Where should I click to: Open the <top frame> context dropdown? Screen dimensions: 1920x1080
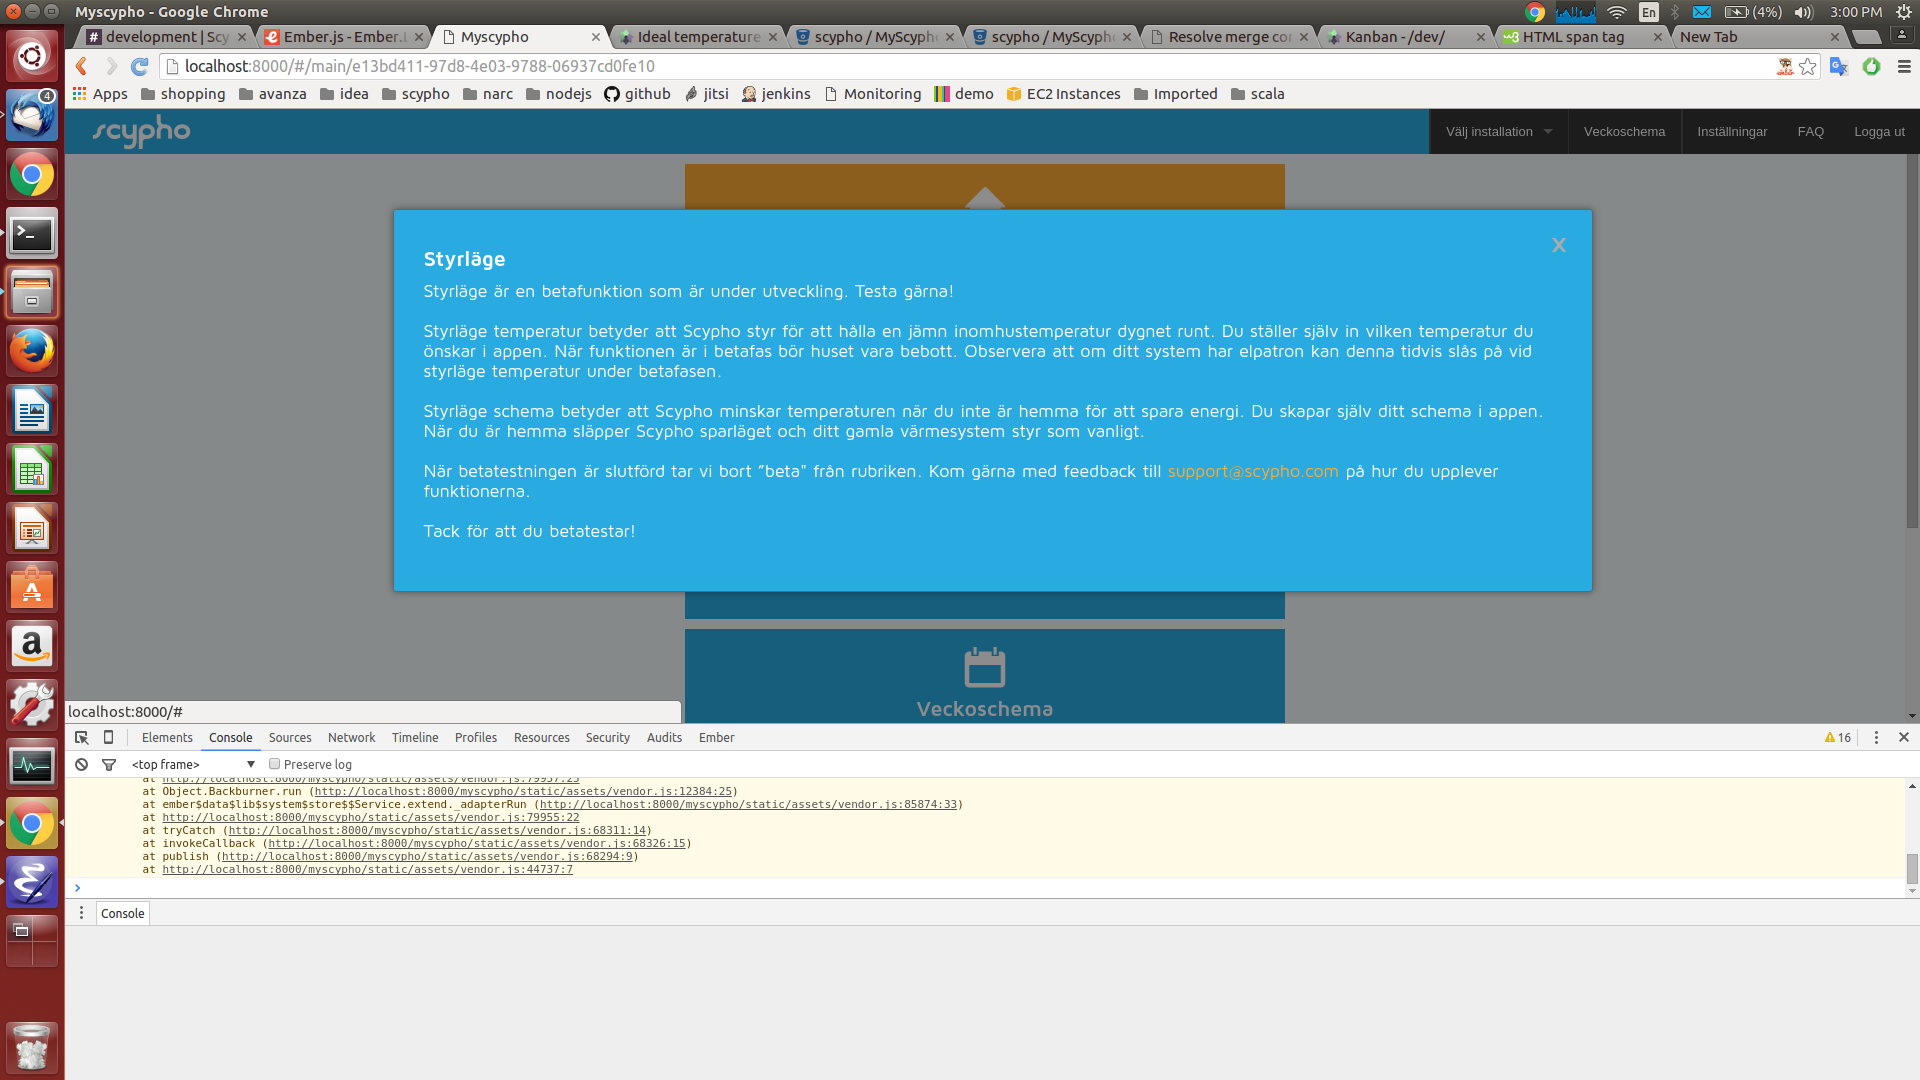[193, 765]
